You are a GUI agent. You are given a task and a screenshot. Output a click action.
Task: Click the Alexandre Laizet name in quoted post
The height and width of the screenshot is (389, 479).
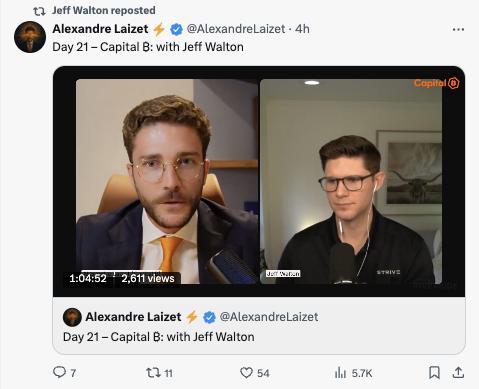click(x=133, y=317)
